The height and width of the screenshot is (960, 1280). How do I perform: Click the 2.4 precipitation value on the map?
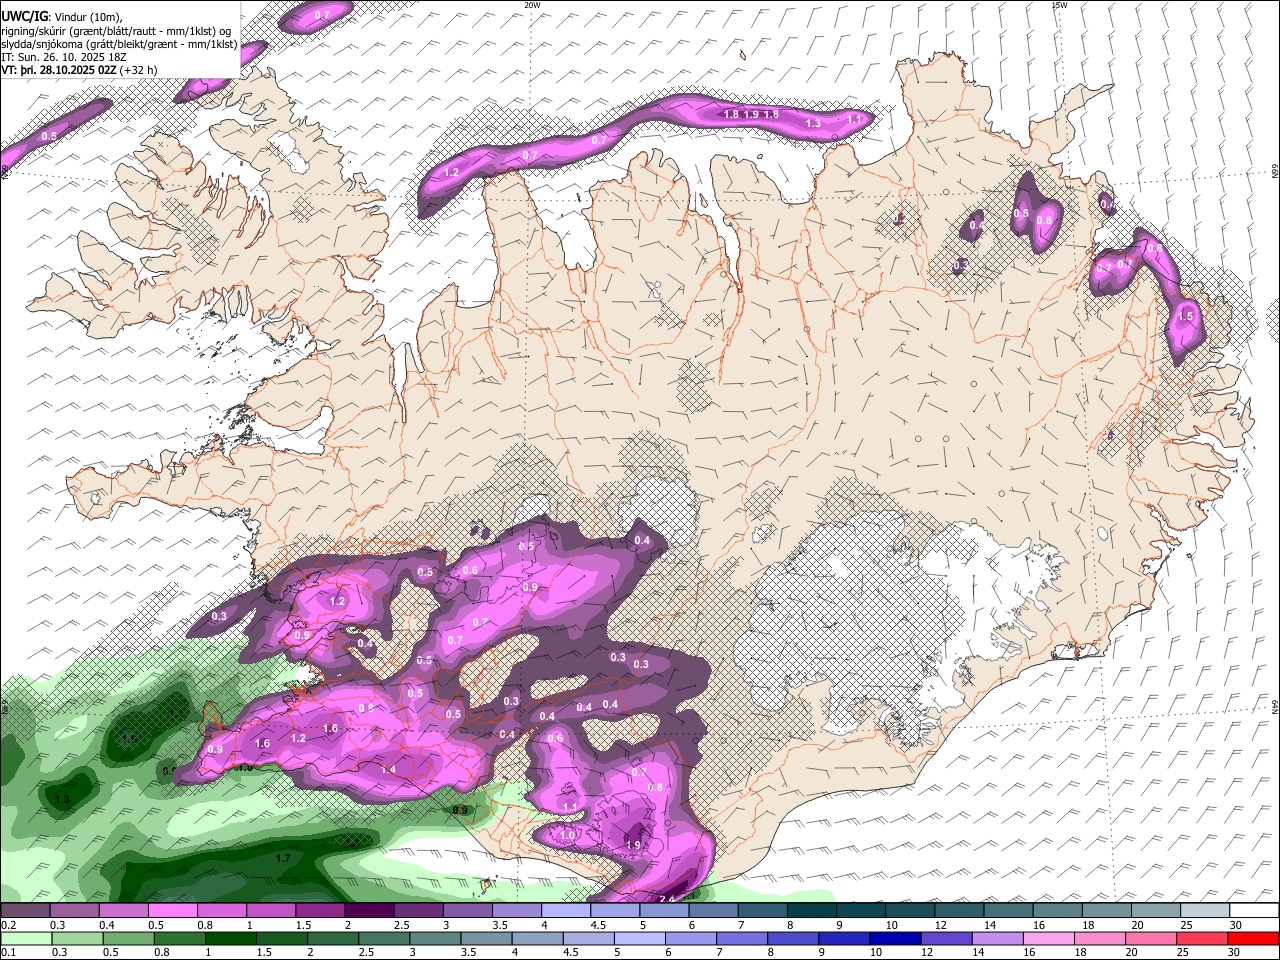(668, 898)
